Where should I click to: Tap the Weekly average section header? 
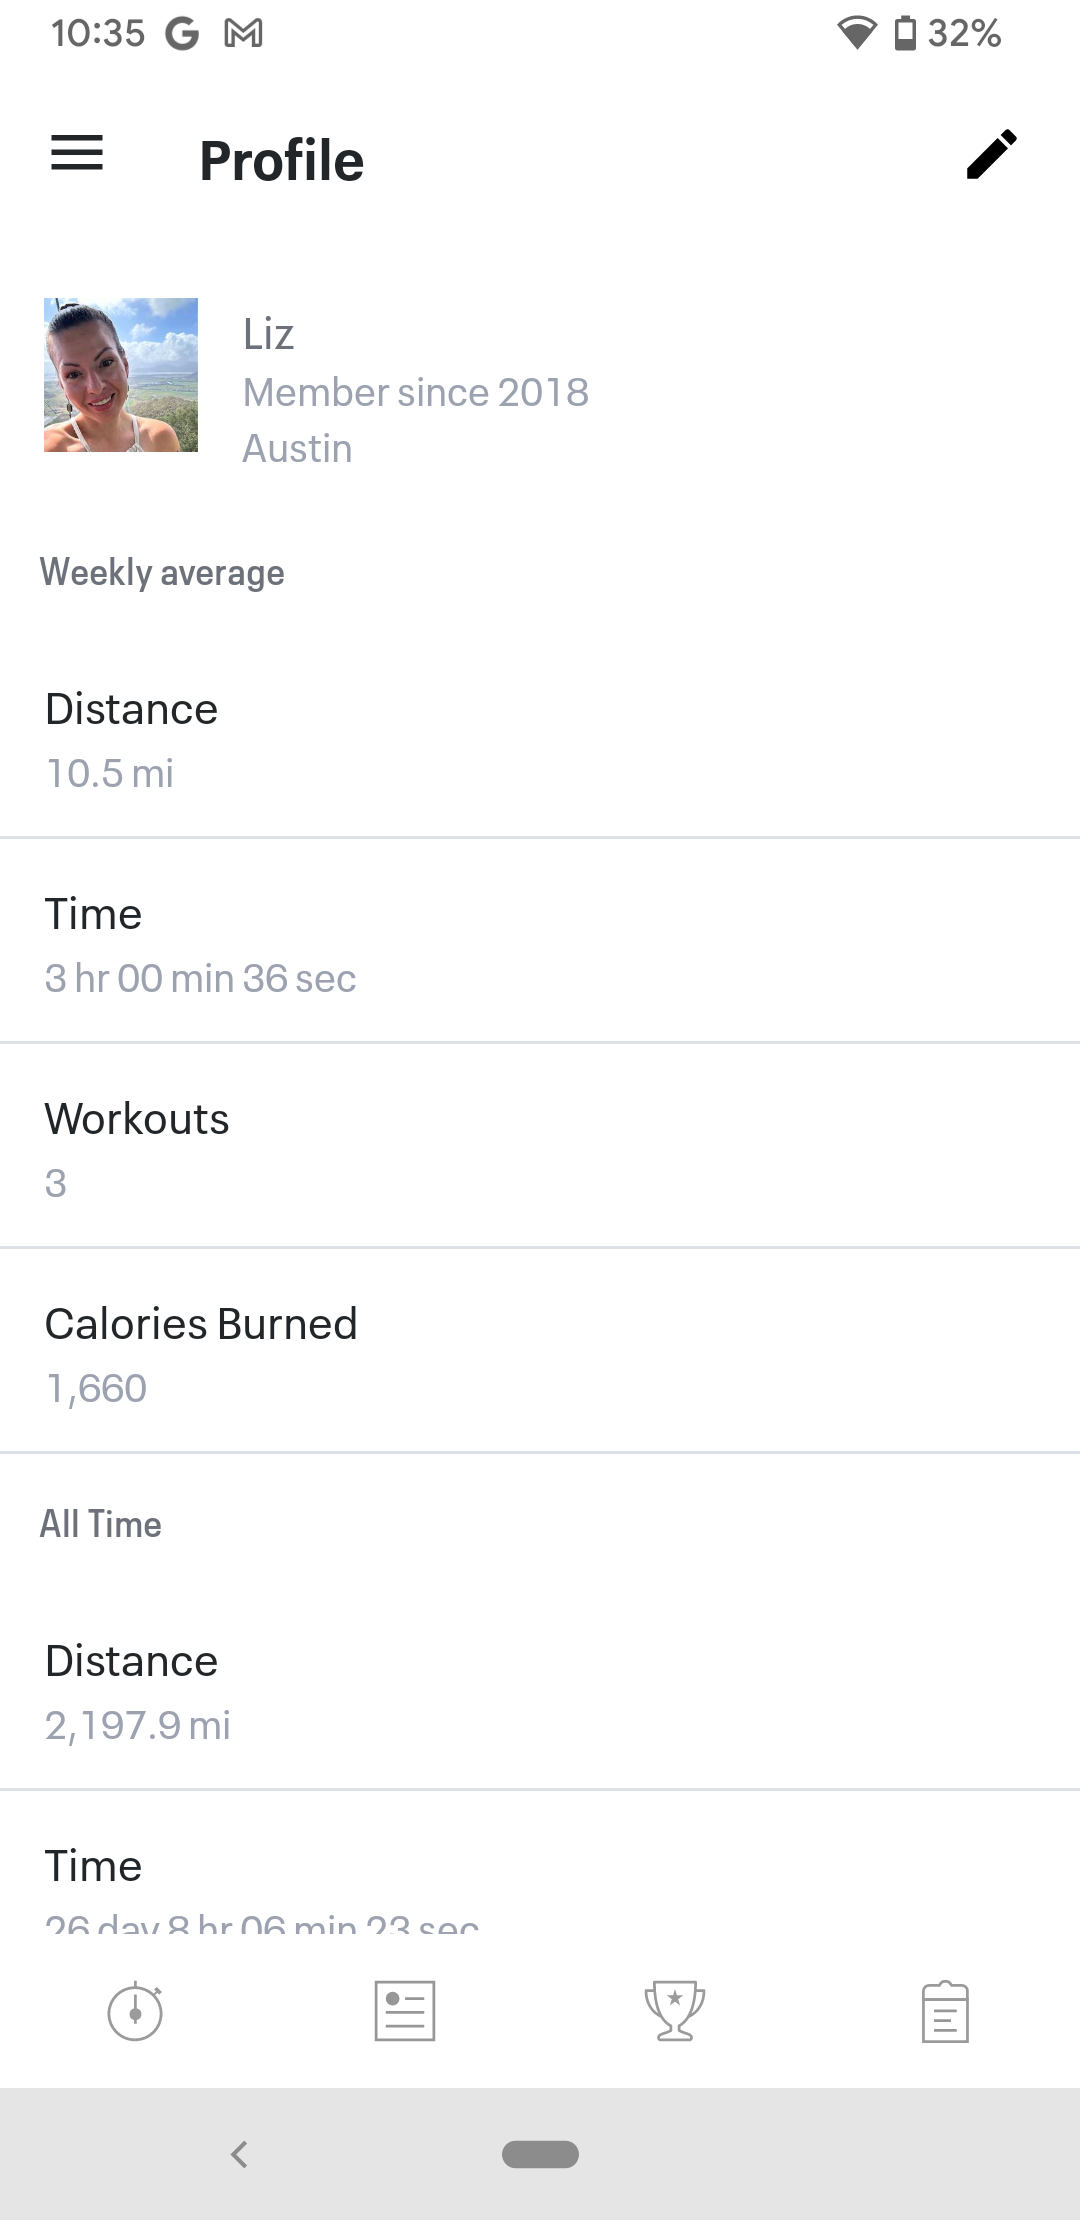(162, 573)
